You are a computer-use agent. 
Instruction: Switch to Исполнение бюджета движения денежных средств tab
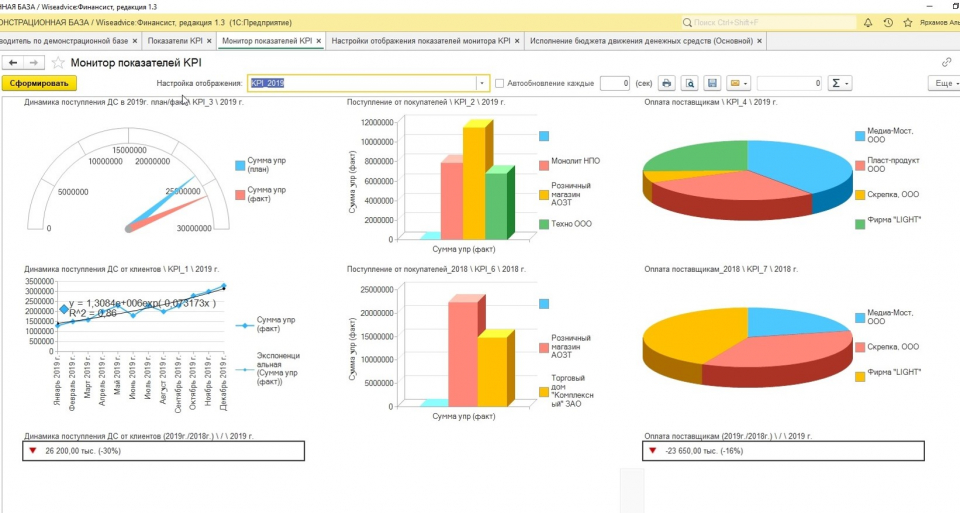point(640,41)
